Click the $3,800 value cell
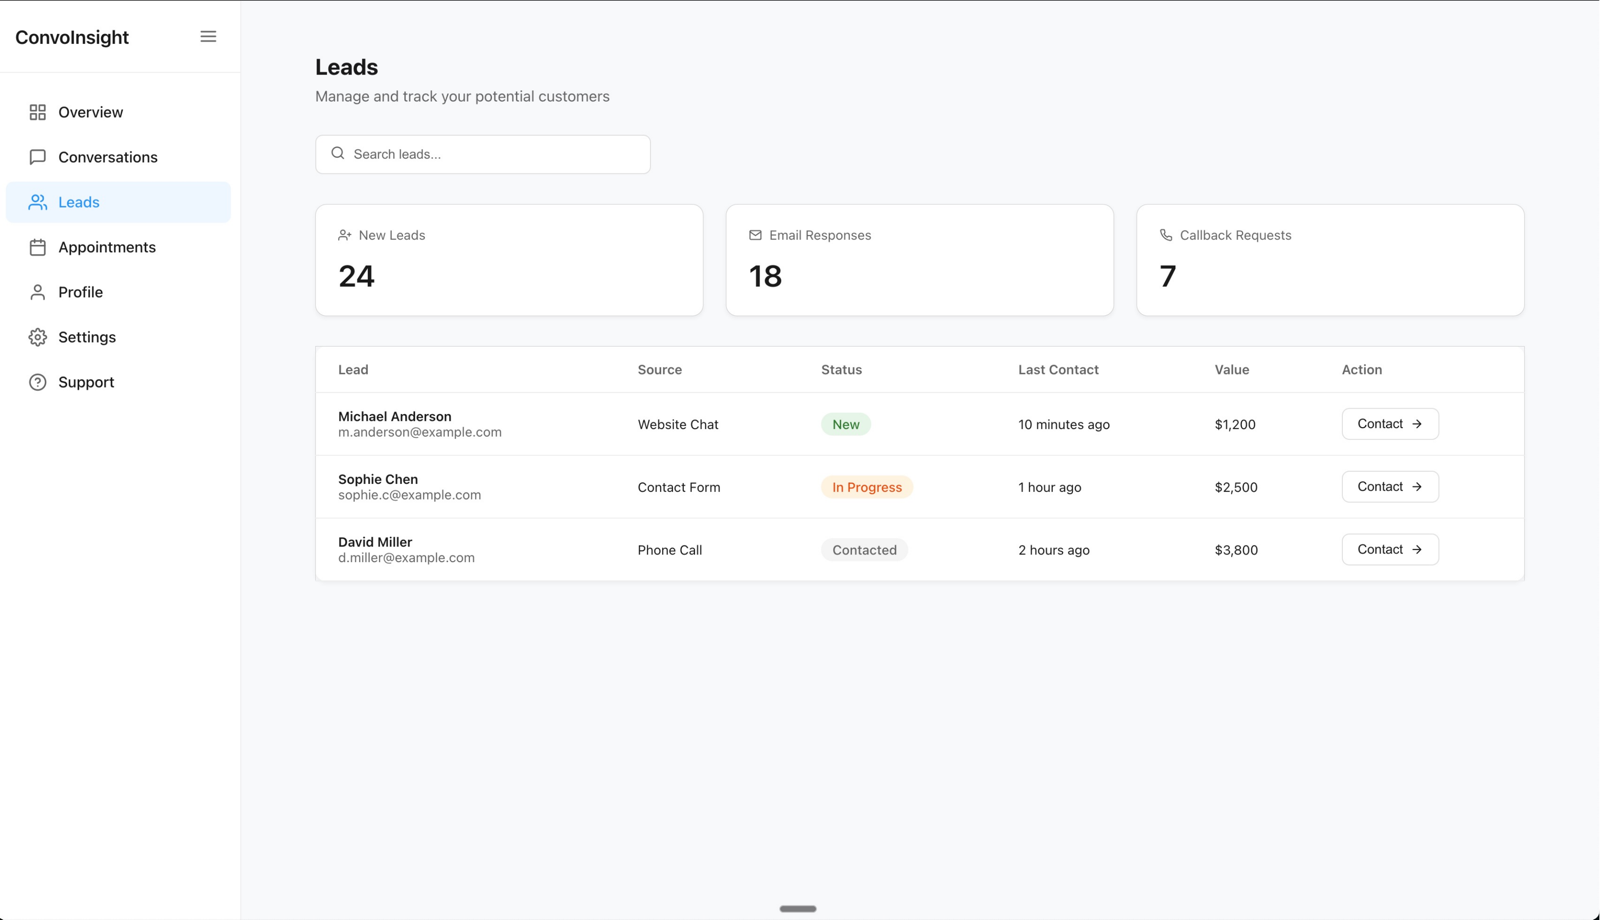 pos(1236,550)
